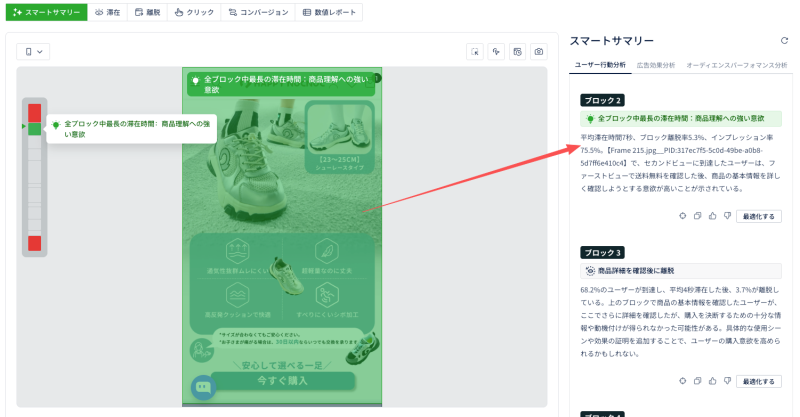Screen dimensions: 800x417
Task: Click the pointer tap icon in preview toolbar
Action: [x=497, y=51]
